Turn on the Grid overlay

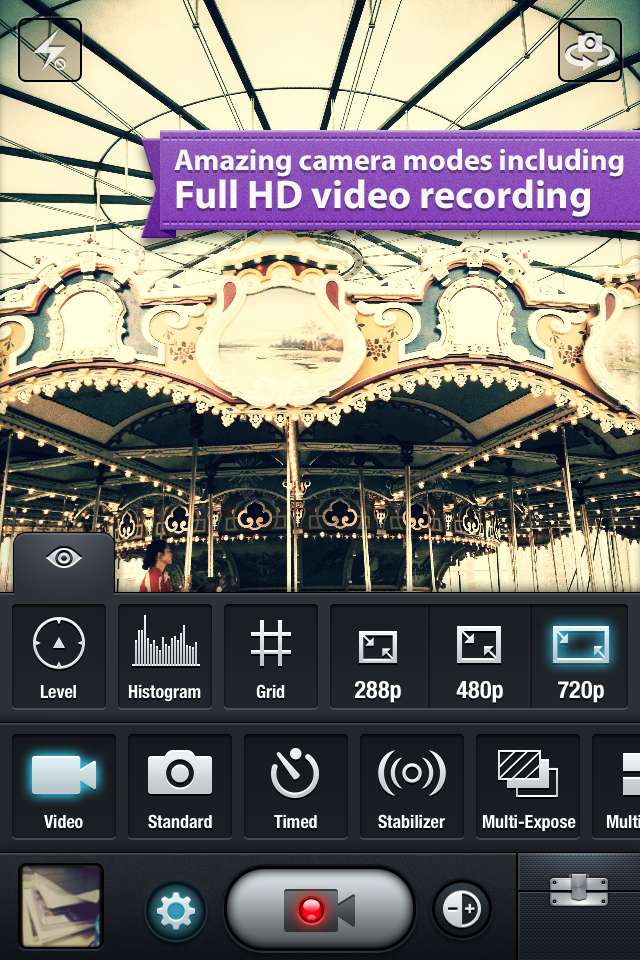271,656
